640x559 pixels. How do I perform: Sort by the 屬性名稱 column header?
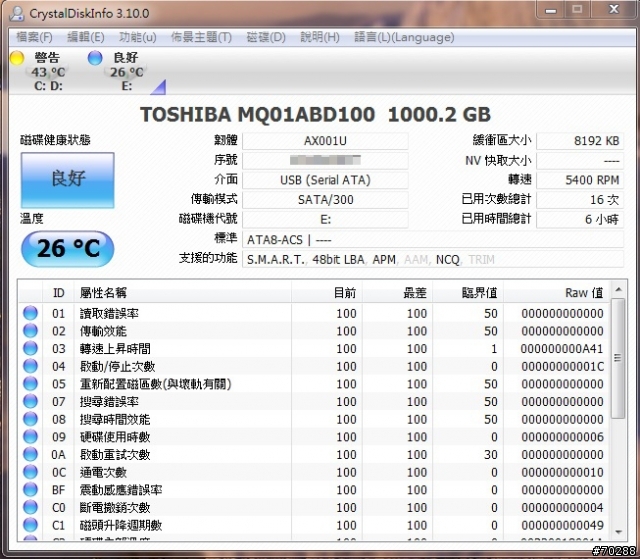coord(182,292)
